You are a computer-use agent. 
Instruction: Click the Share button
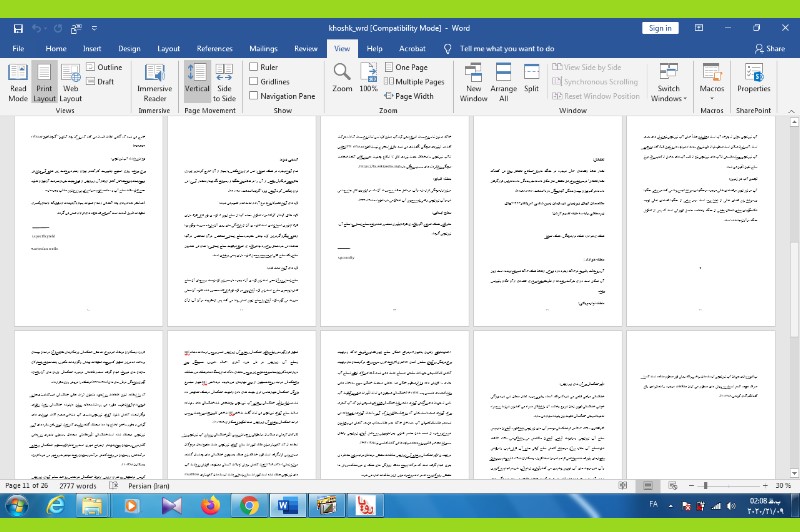point(769,48)
